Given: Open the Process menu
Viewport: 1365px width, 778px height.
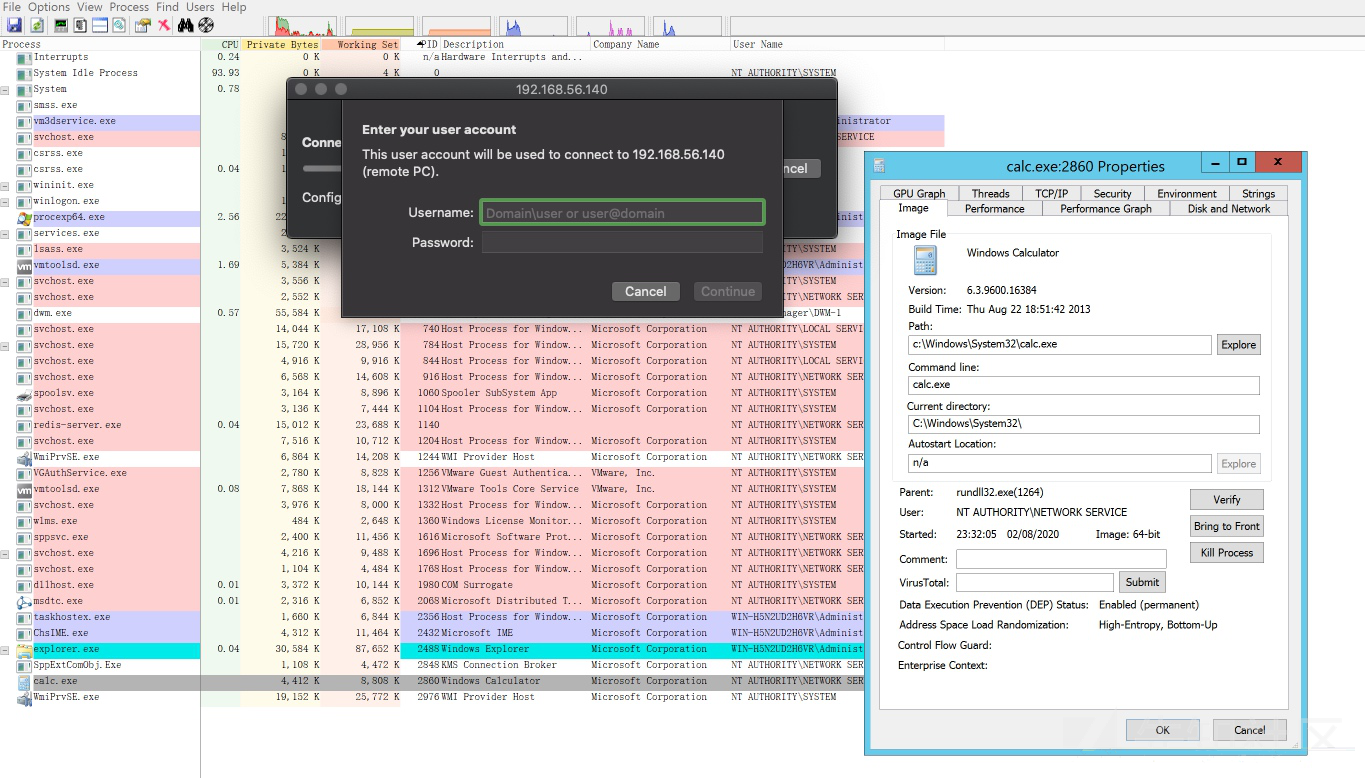Looking at the screenshot, I should [x=129, y=7].
